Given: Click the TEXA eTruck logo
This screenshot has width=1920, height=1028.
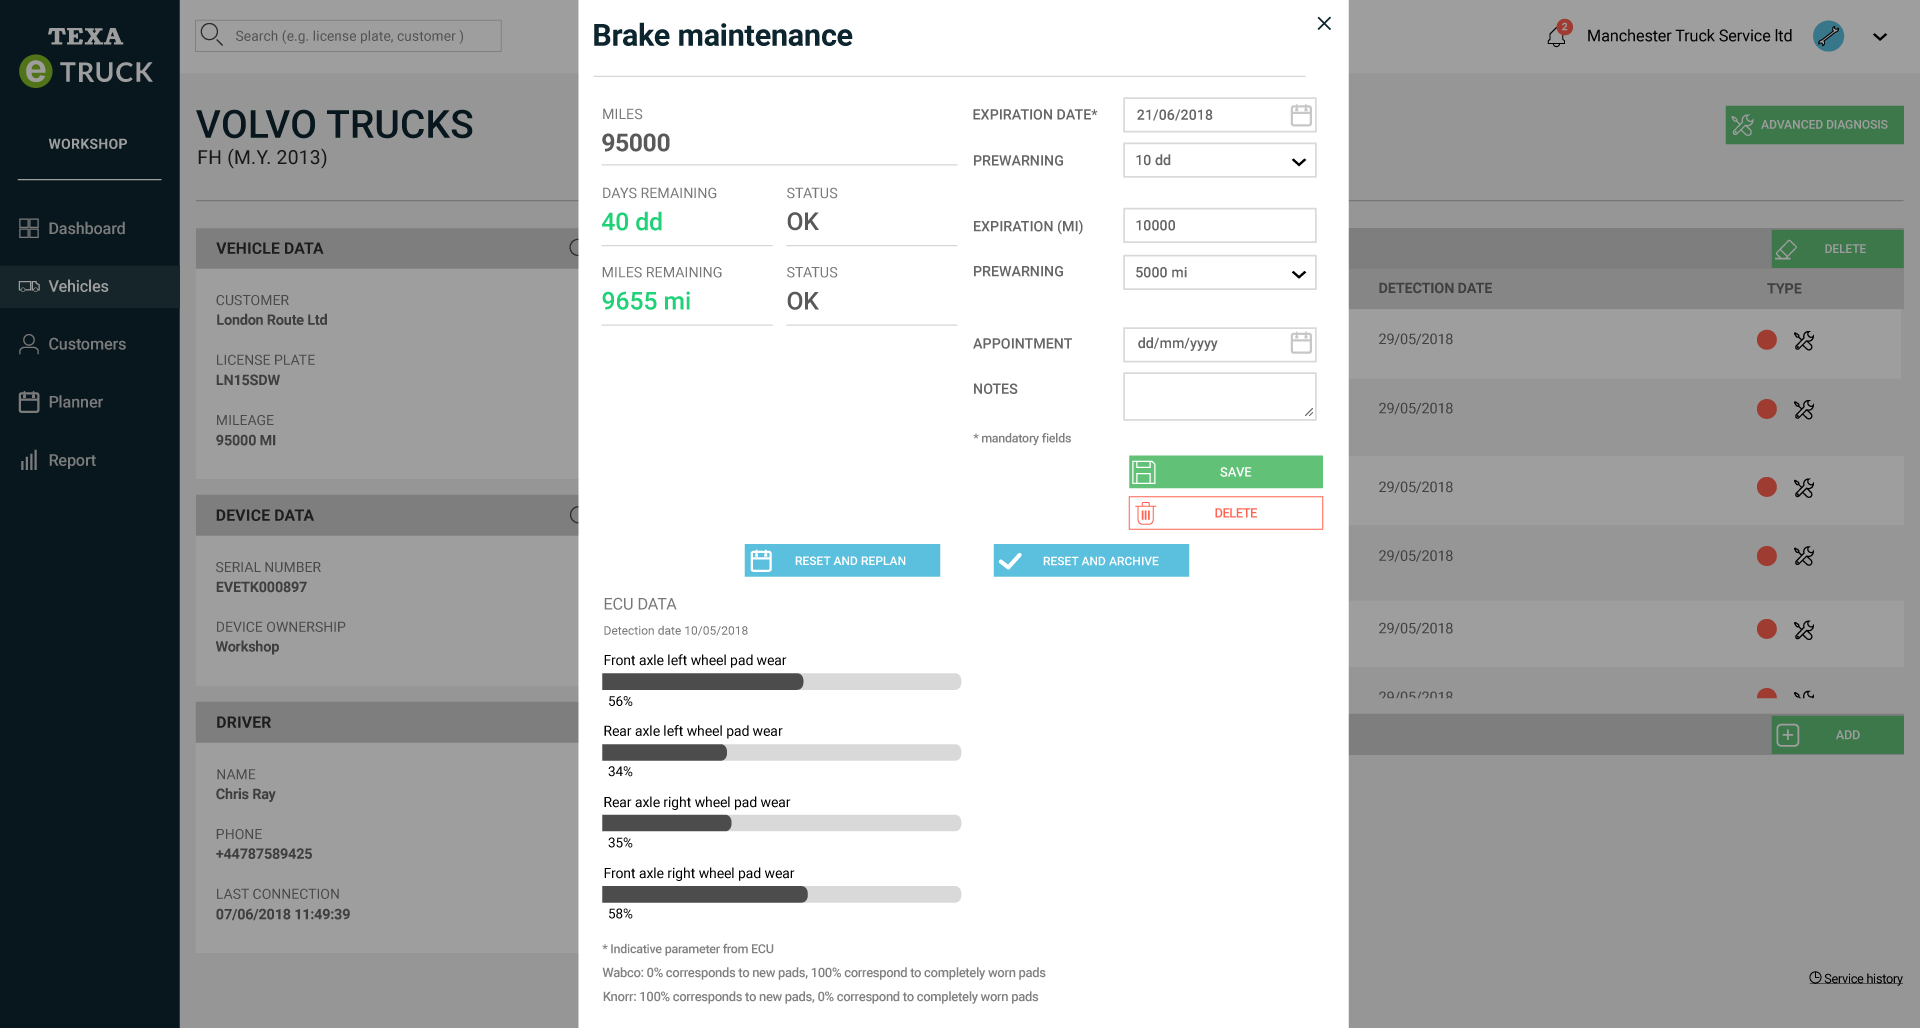Looking at the screenshot, I should pyautogui.click(x=87, y=57).
